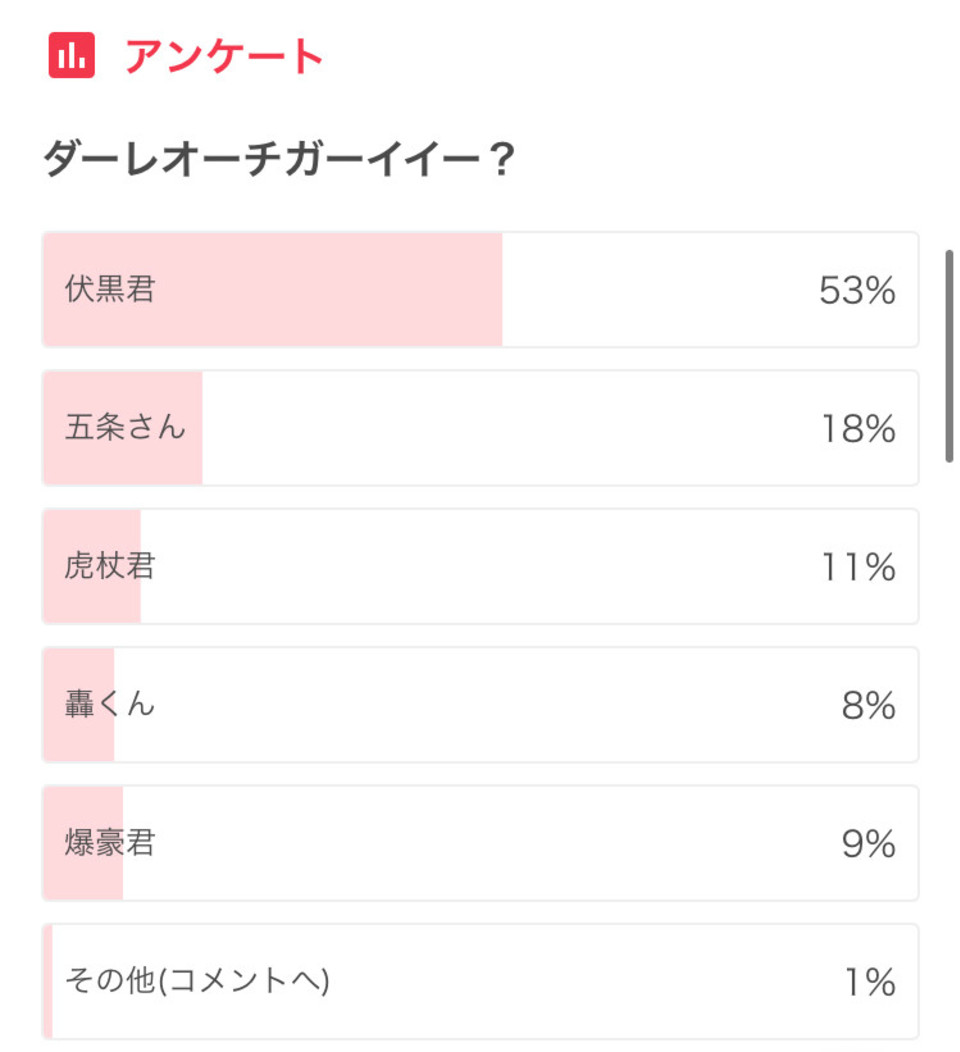Click the pink progress bar of 伏黒君

coord(273,290)
